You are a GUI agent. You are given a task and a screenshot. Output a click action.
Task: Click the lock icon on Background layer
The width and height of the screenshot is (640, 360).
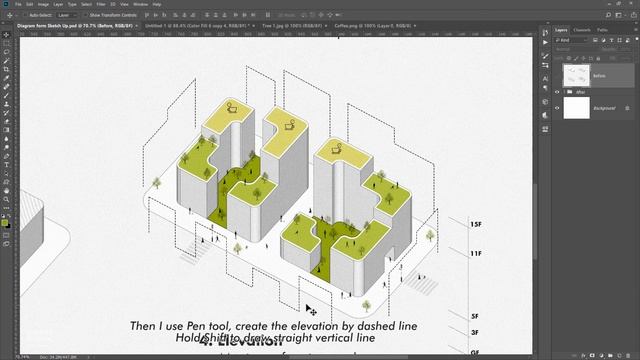[x=627, y=108]
